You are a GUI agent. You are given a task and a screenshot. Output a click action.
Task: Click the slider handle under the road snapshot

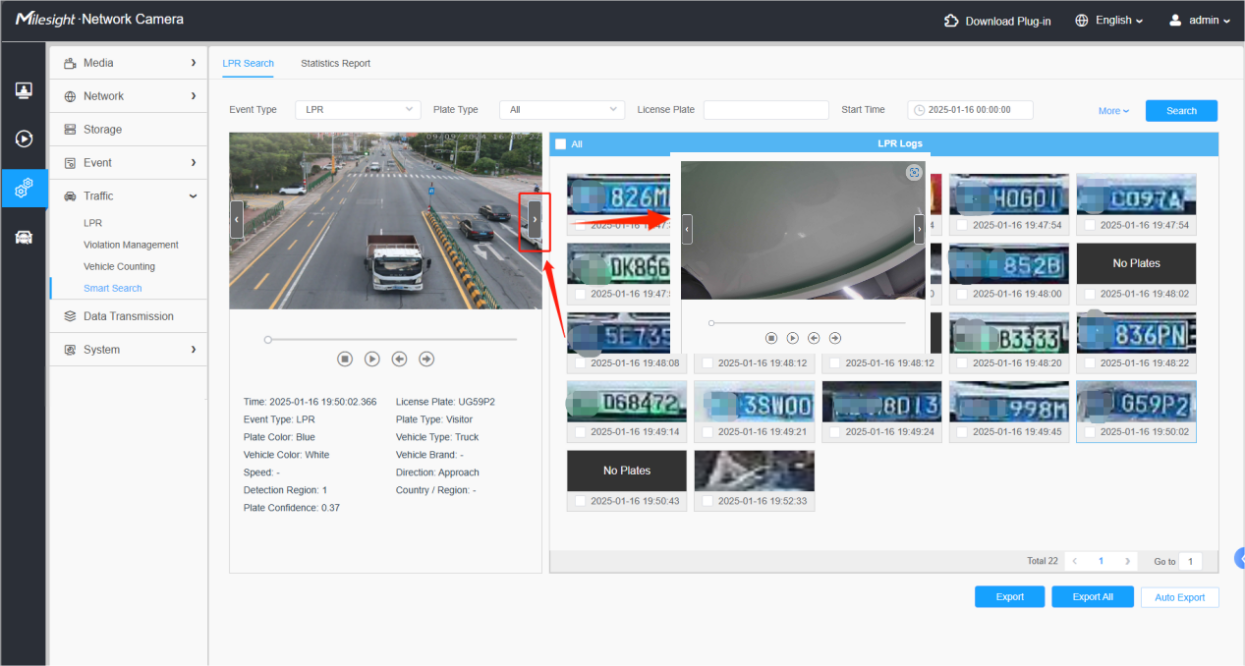click(x=268, y=340)
